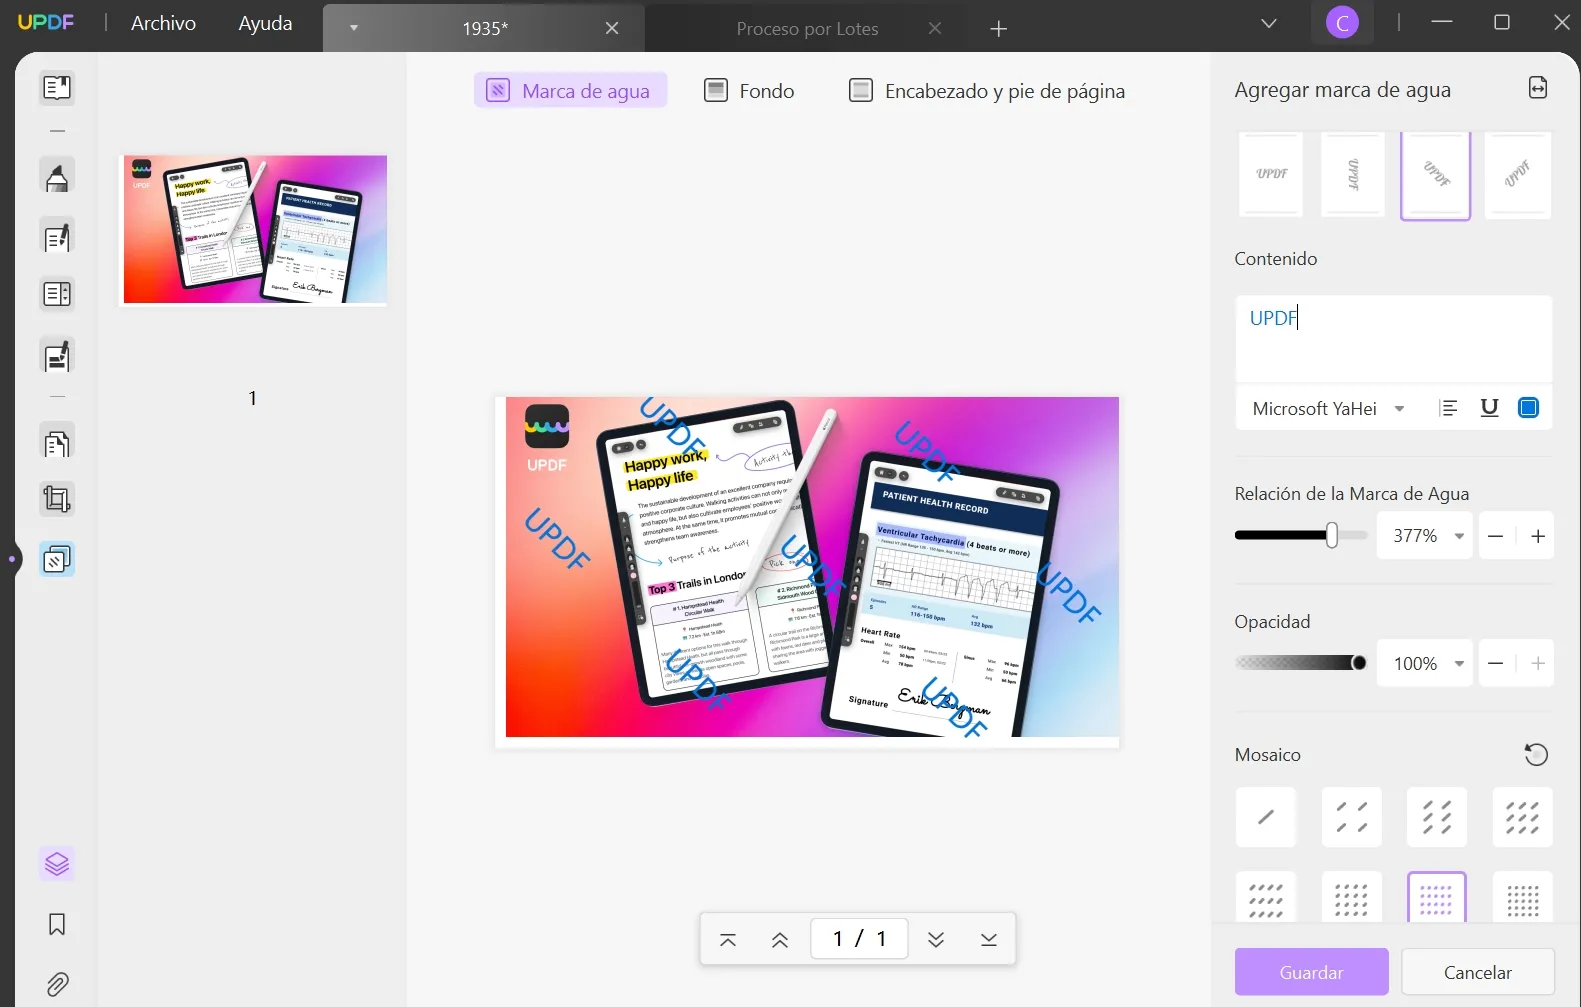Adjust the opacity slider handle

pyautogui.click(x=1359, y=663)
